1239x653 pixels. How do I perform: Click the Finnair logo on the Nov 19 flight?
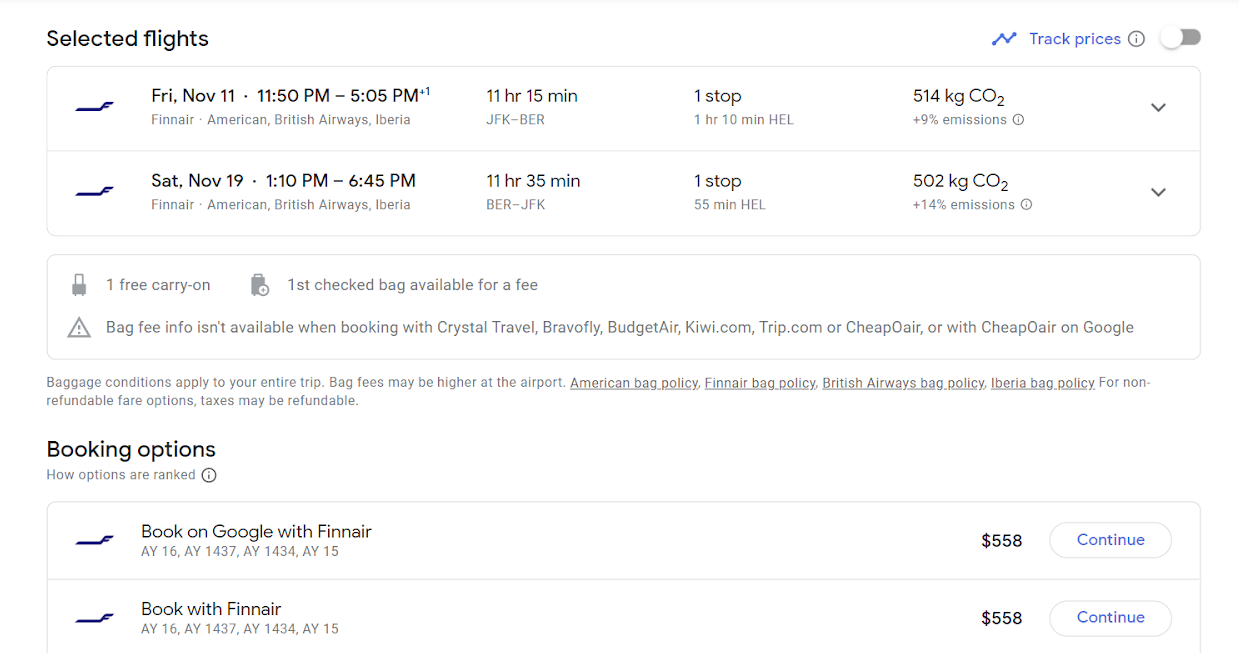coord(93,191)
